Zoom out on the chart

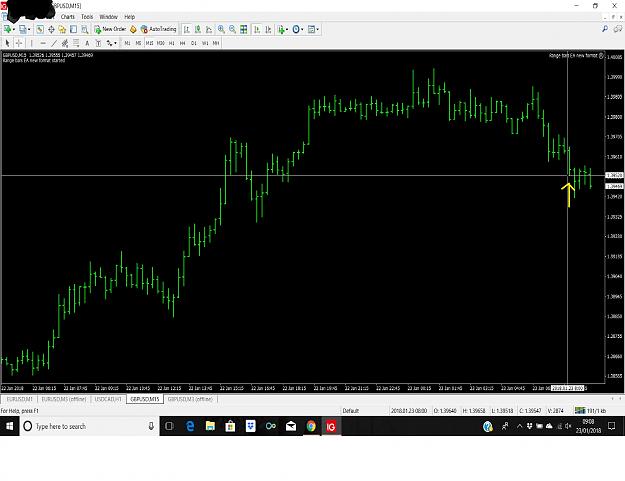232,29
